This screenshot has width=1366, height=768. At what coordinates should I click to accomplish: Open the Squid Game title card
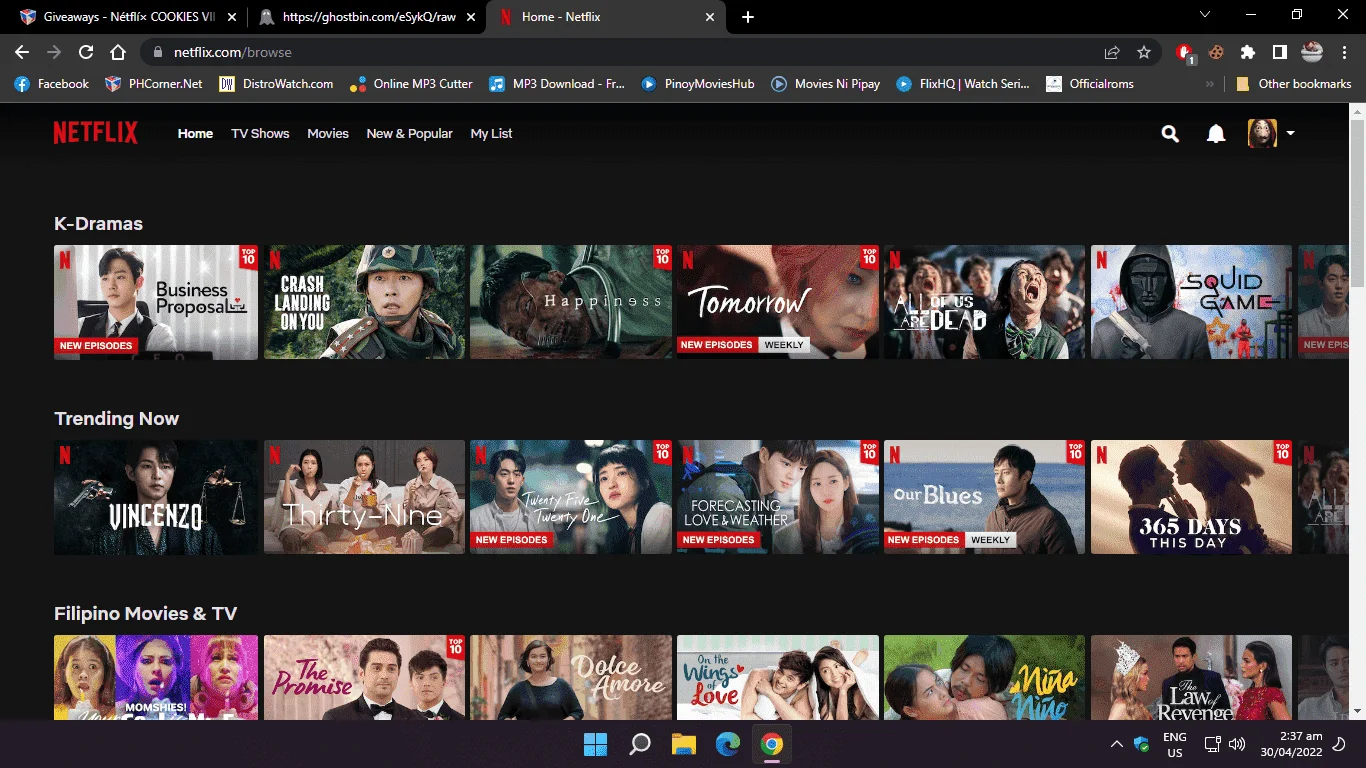pos(1191,302)
